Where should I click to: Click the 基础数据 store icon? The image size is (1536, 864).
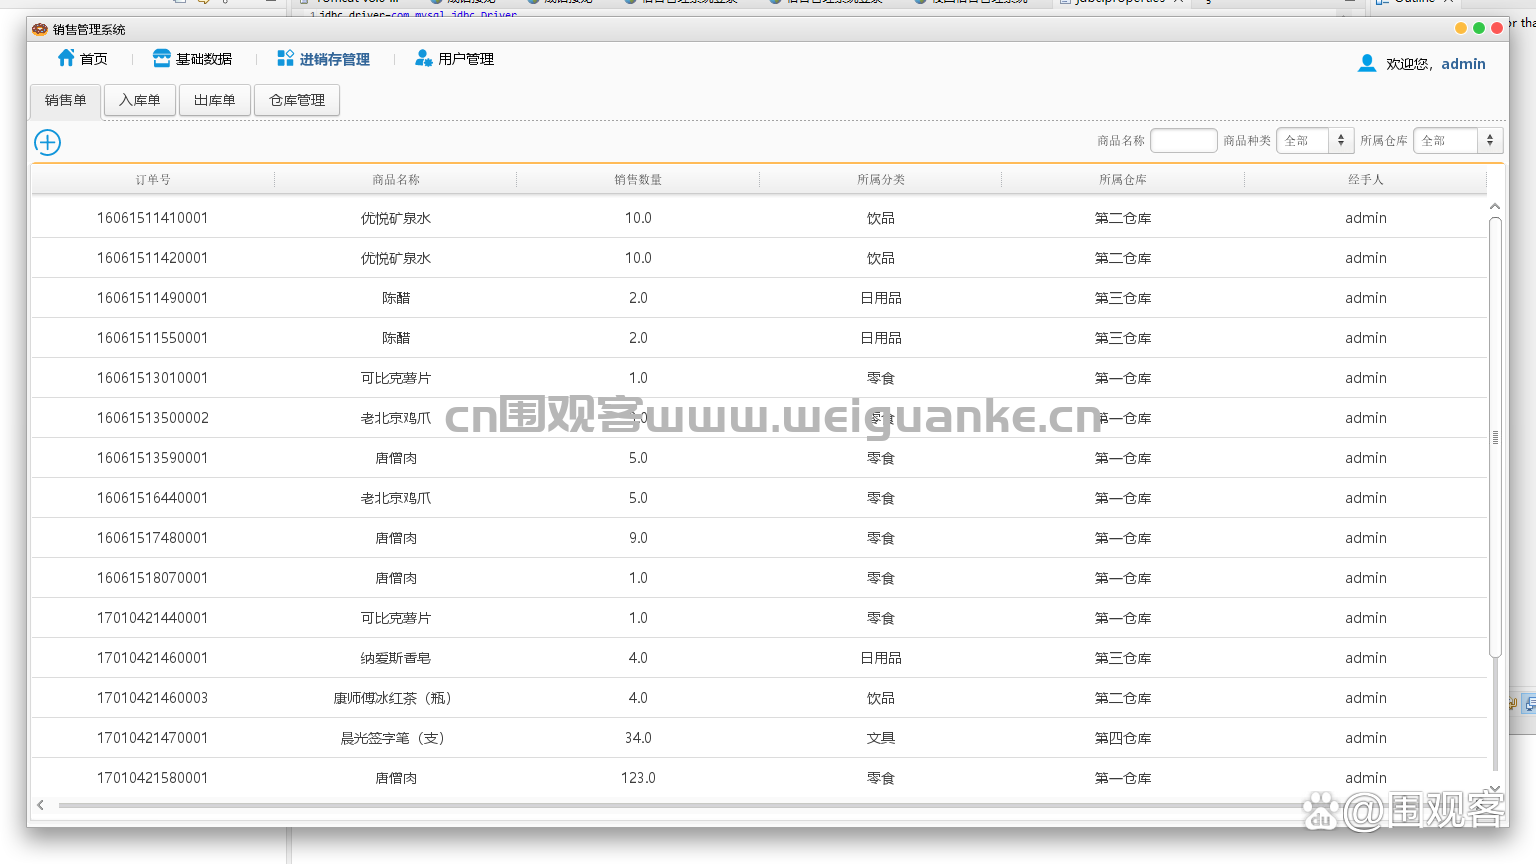tap(162, 58)
